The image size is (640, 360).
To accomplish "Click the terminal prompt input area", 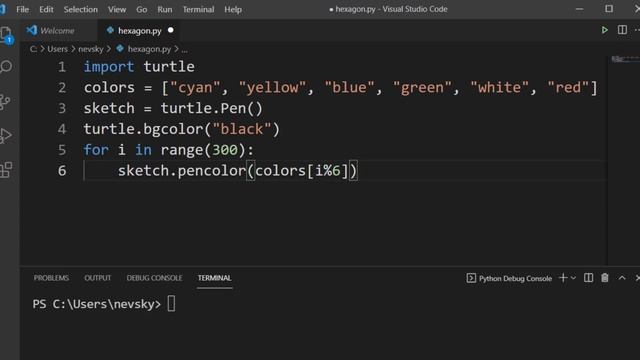I will click(x=171, y=304).
